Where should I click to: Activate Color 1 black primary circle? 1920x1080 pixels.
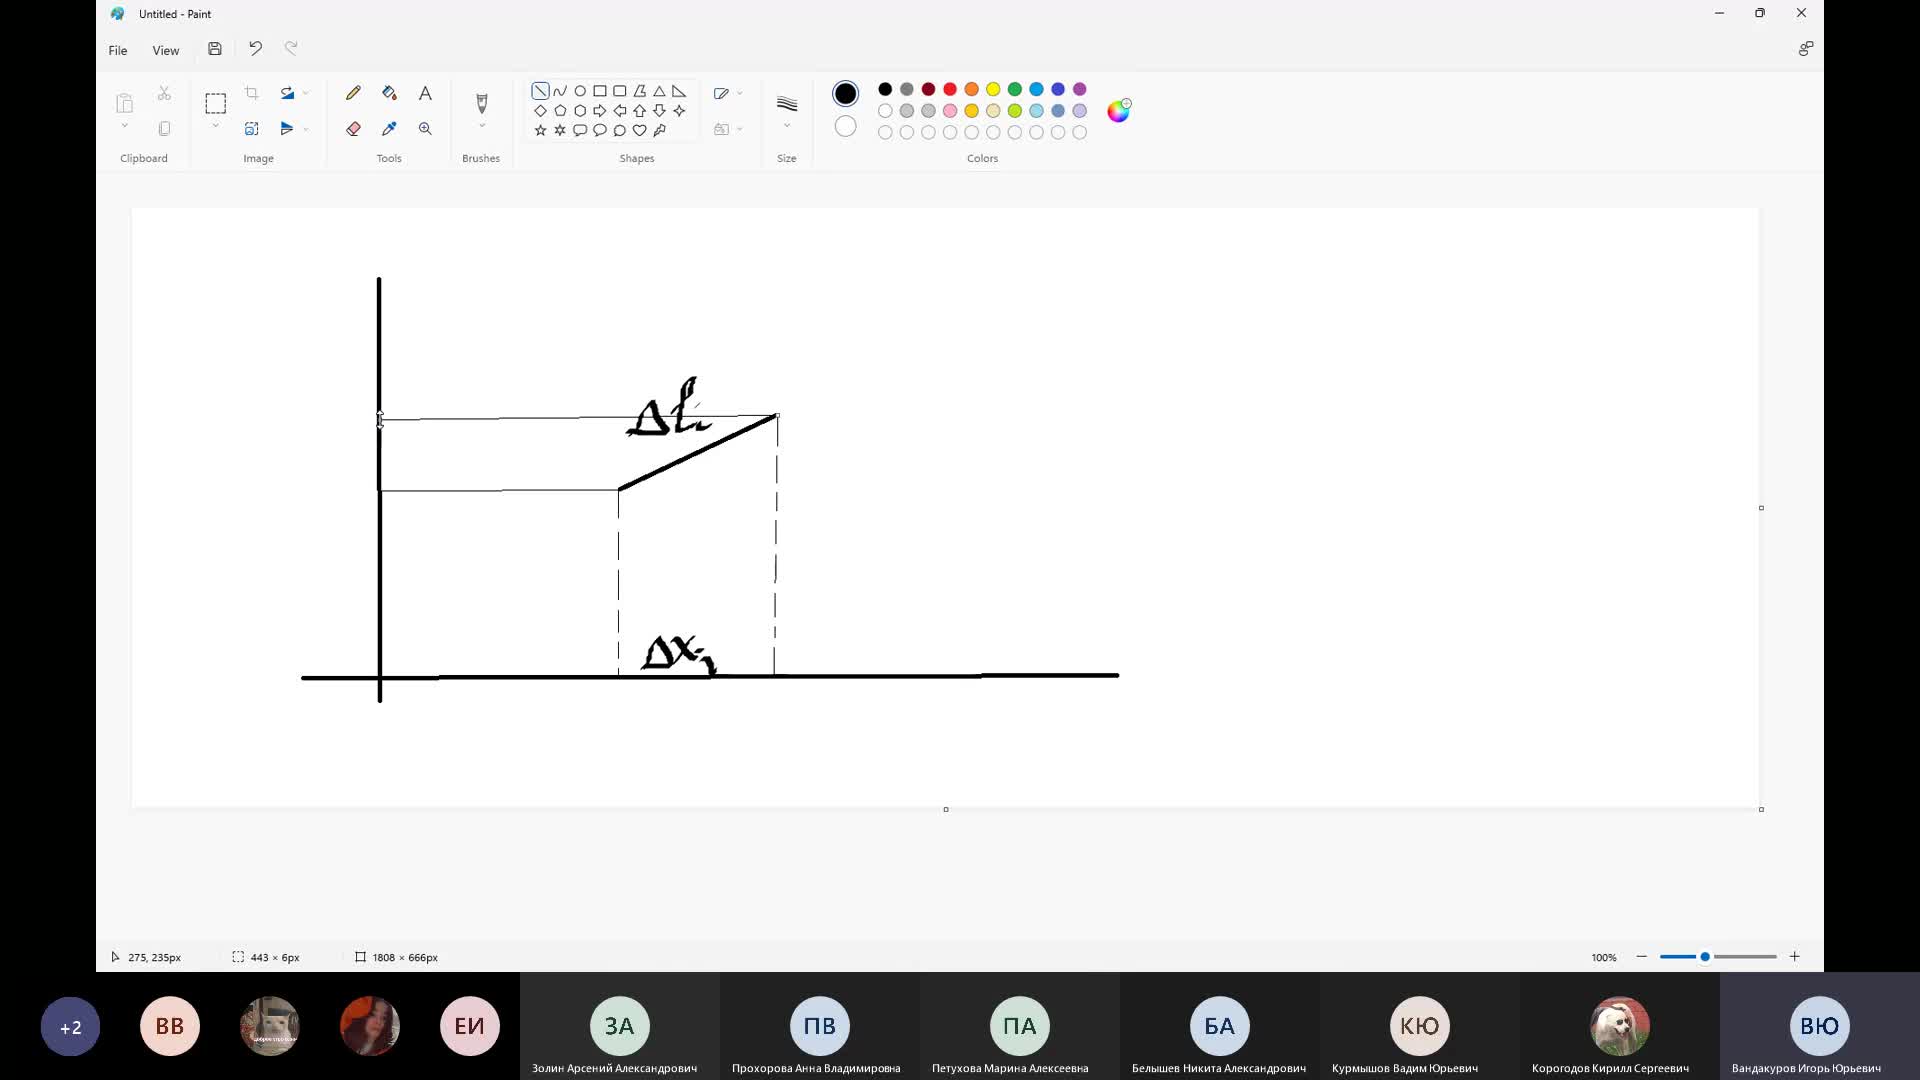[845, 94]
